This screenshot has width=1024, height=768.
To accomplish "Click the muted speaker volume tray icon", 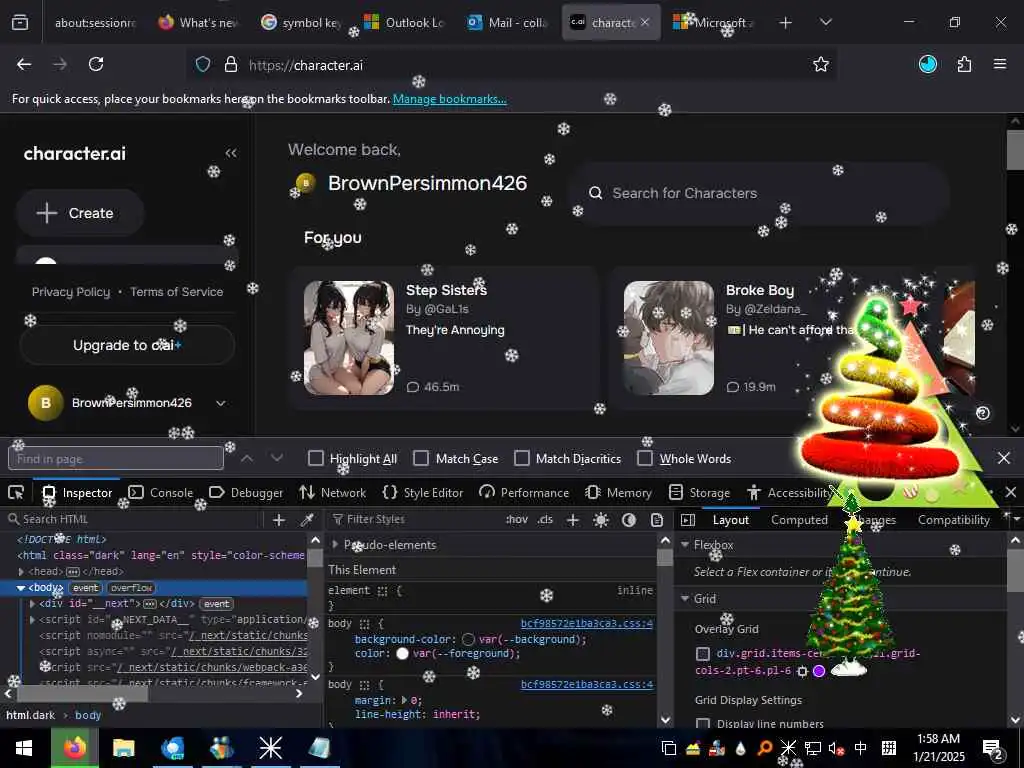I will coord(837,748).
